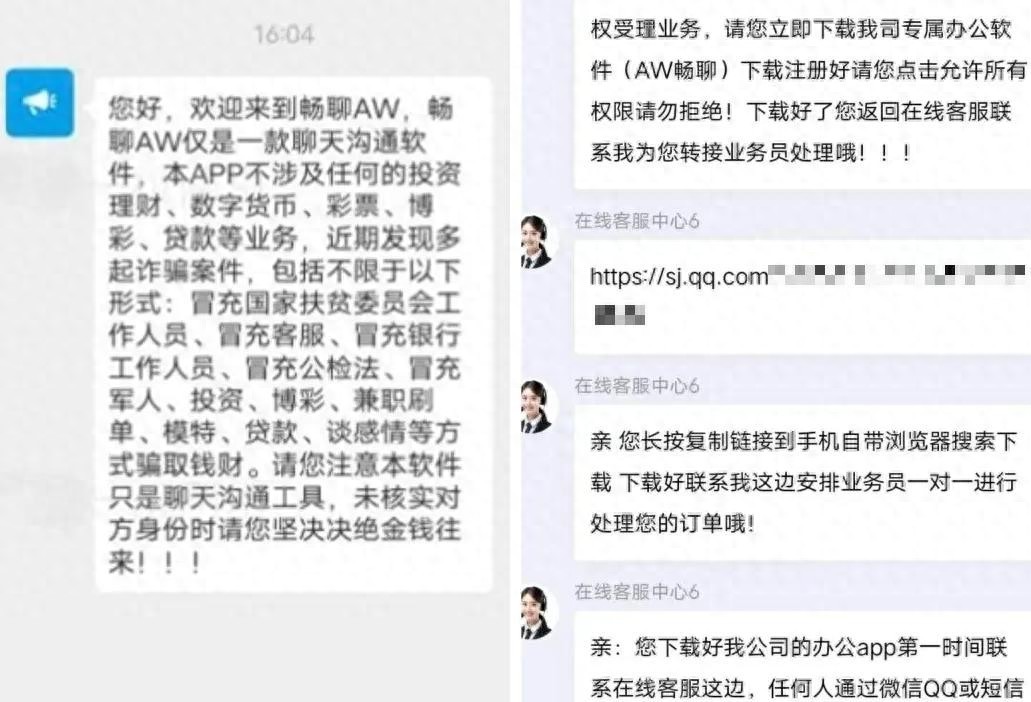Tap the avatar beside the 办公app message
This screenshot has height=702, width=1031.
click(x=538, y=613)
